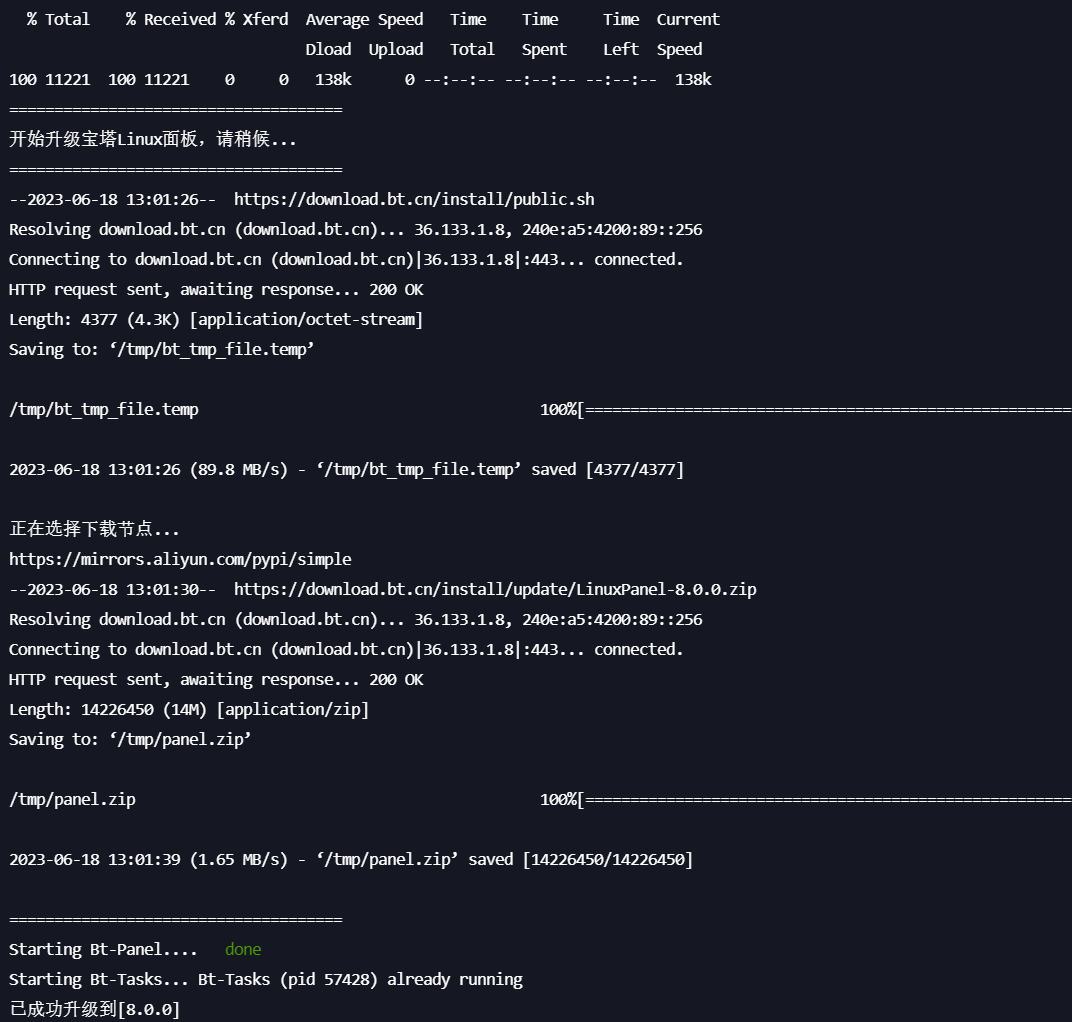Click the 'Saving to: /tmp/bt_tmp_file.temp' line
Screen dimensions: 1072x1022
coord(161,349)
